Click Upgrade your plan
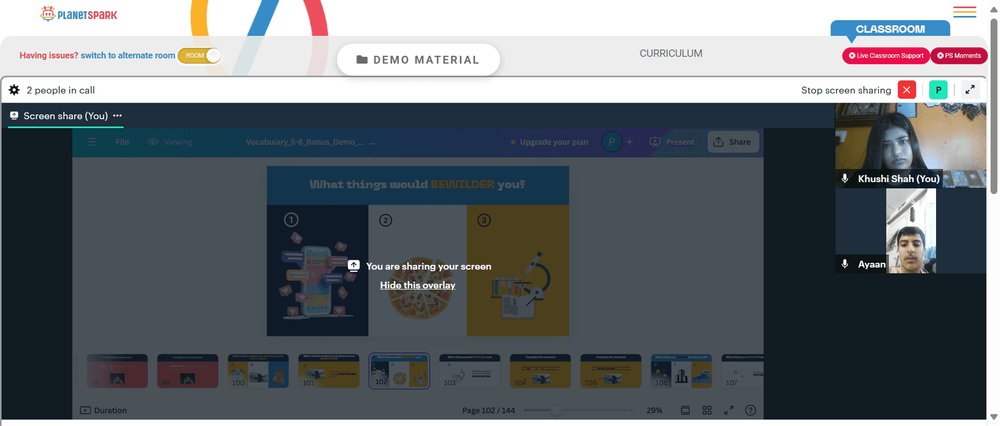The width and height of the screenshot is (1000, 426). pyautogui.click(x=548, y=142)
